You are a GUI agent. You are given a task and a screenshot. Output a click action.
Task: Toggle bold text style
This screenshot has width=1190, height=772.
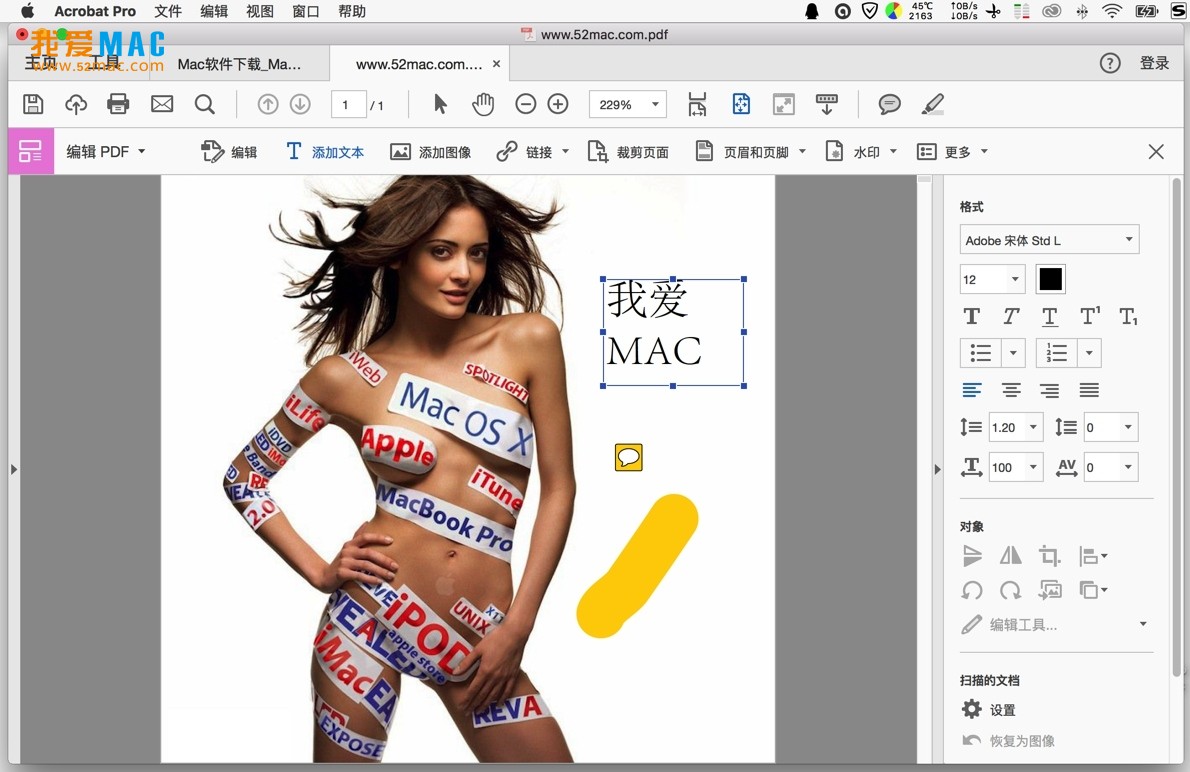click(971, 316)
